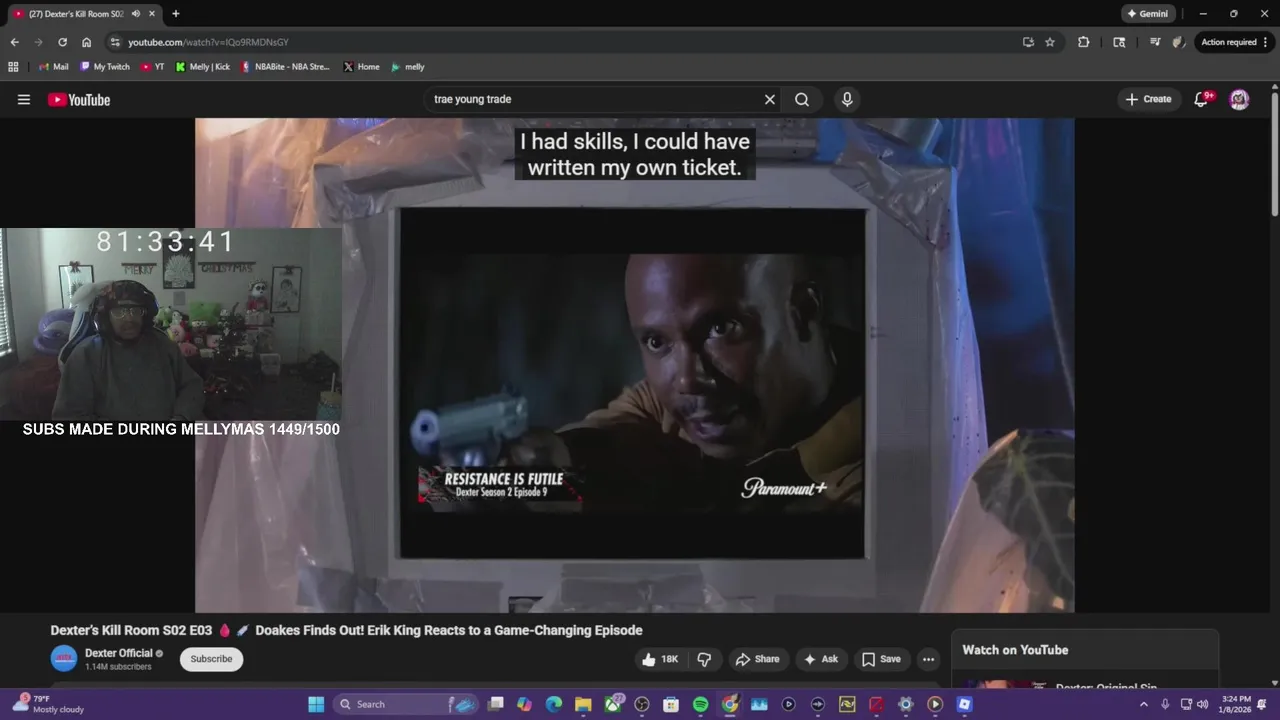Open the YouTube notifications bell
The image size is (1280, 720).
[x=1202, y=99]
